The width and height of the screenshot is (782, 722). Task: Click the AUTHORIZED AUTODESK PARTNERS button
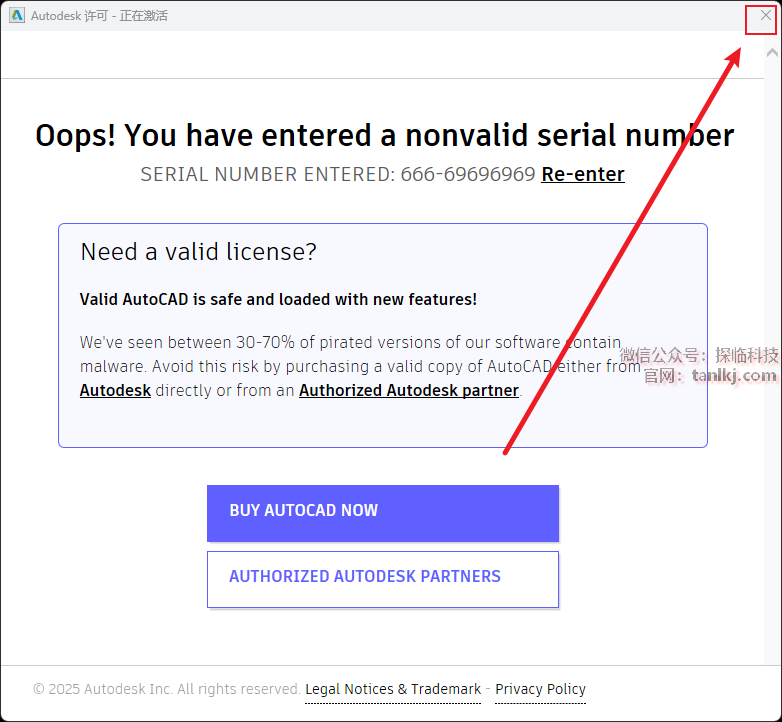click(x=382, y=578)
